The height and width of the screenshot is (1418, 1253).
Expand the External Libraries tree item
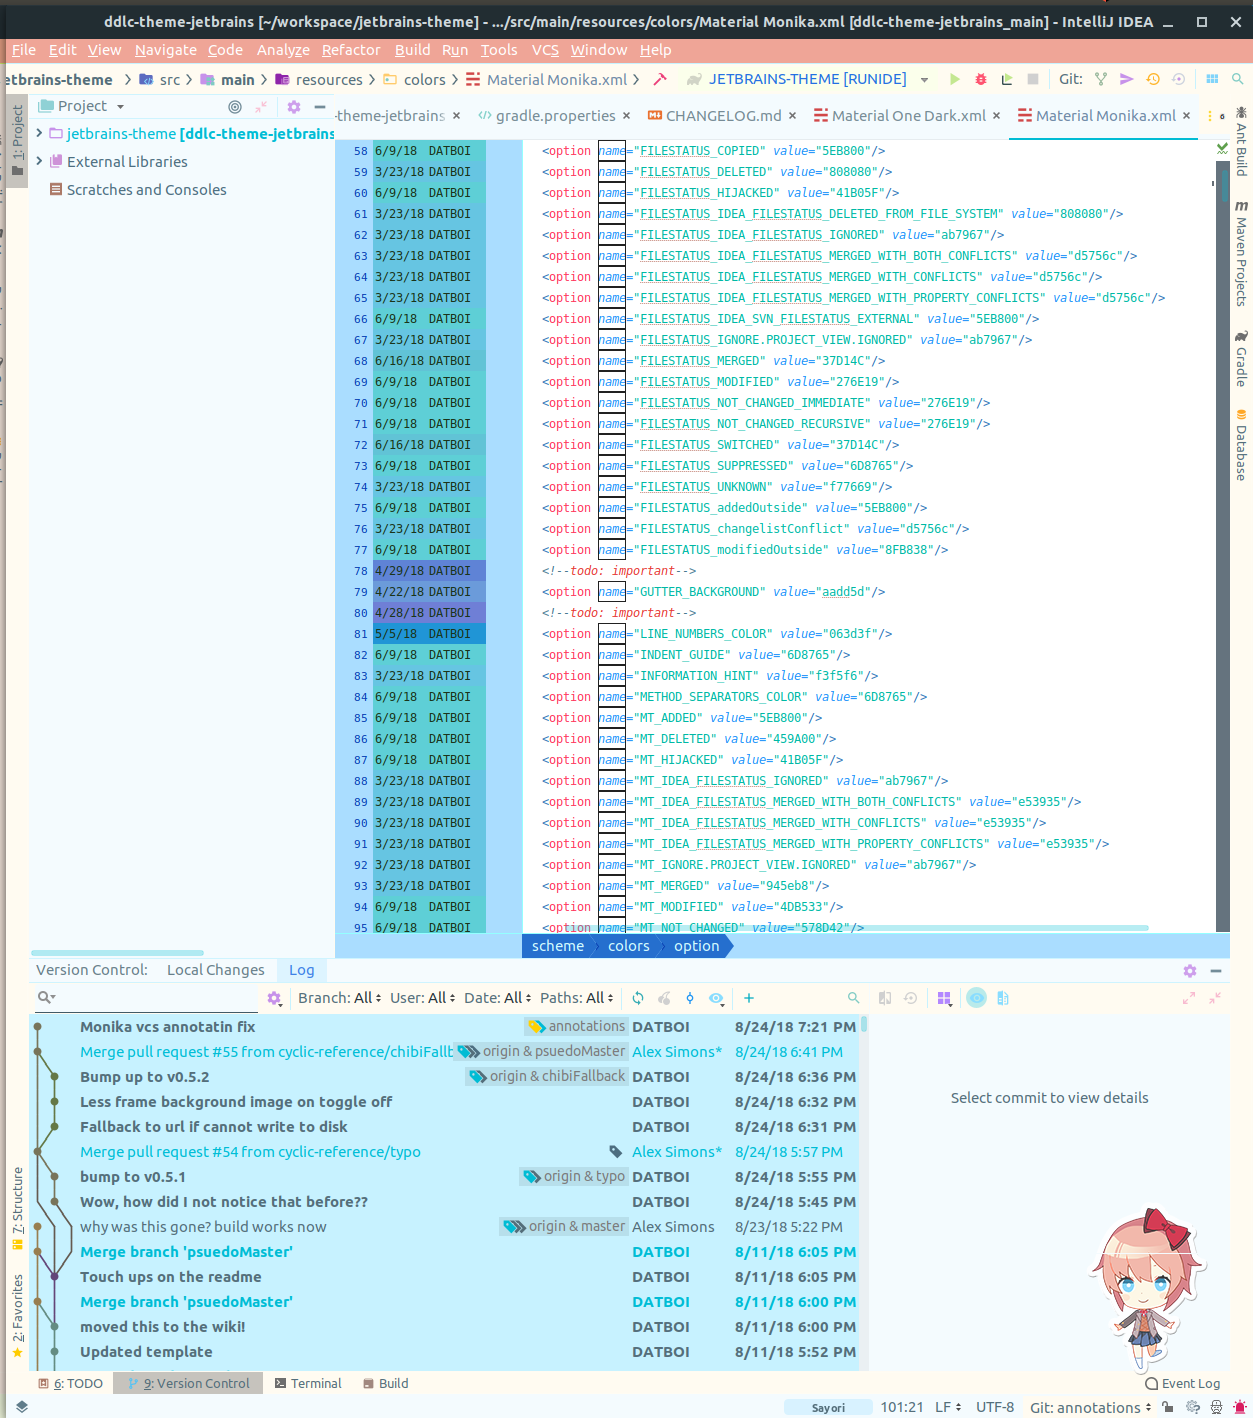(x=38, y=161)
